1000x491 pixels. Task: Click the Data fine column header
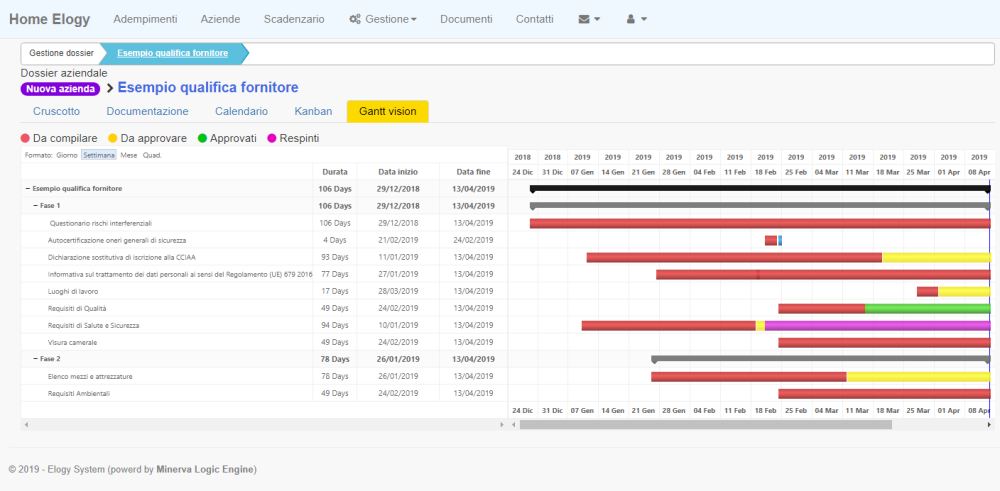coord(473,172)
